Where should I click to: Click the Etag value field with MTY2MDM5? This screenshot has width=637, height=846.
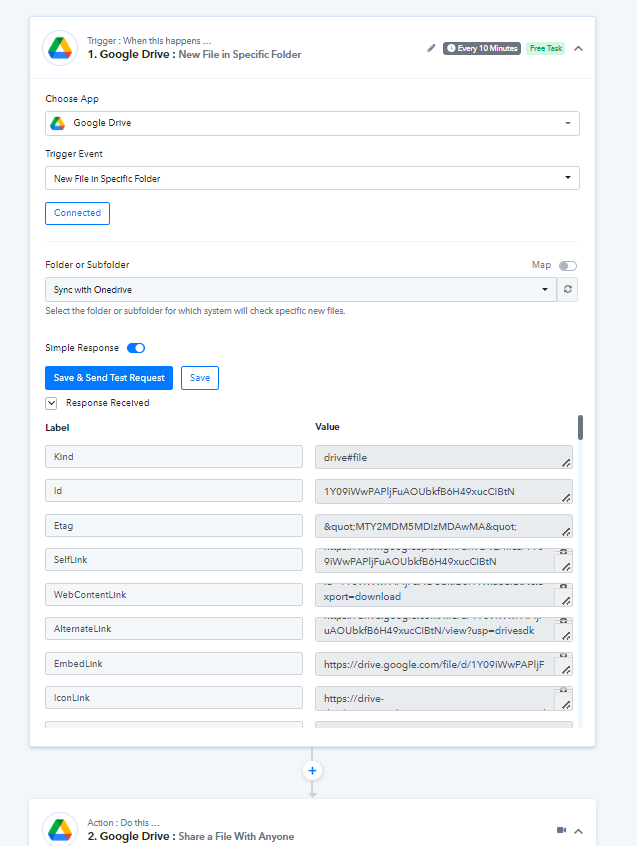(444, 526)
